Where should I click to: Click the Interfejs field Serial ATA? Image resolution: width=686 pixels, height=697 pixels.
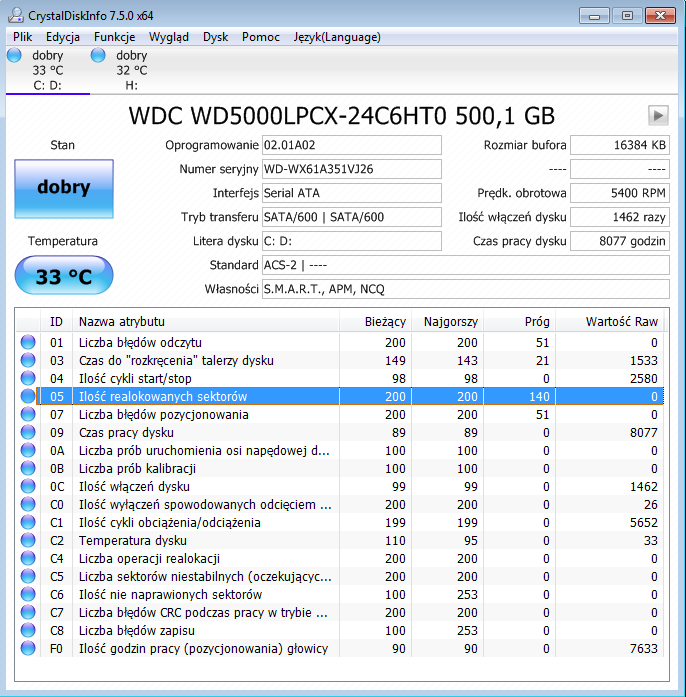[352, 193]
